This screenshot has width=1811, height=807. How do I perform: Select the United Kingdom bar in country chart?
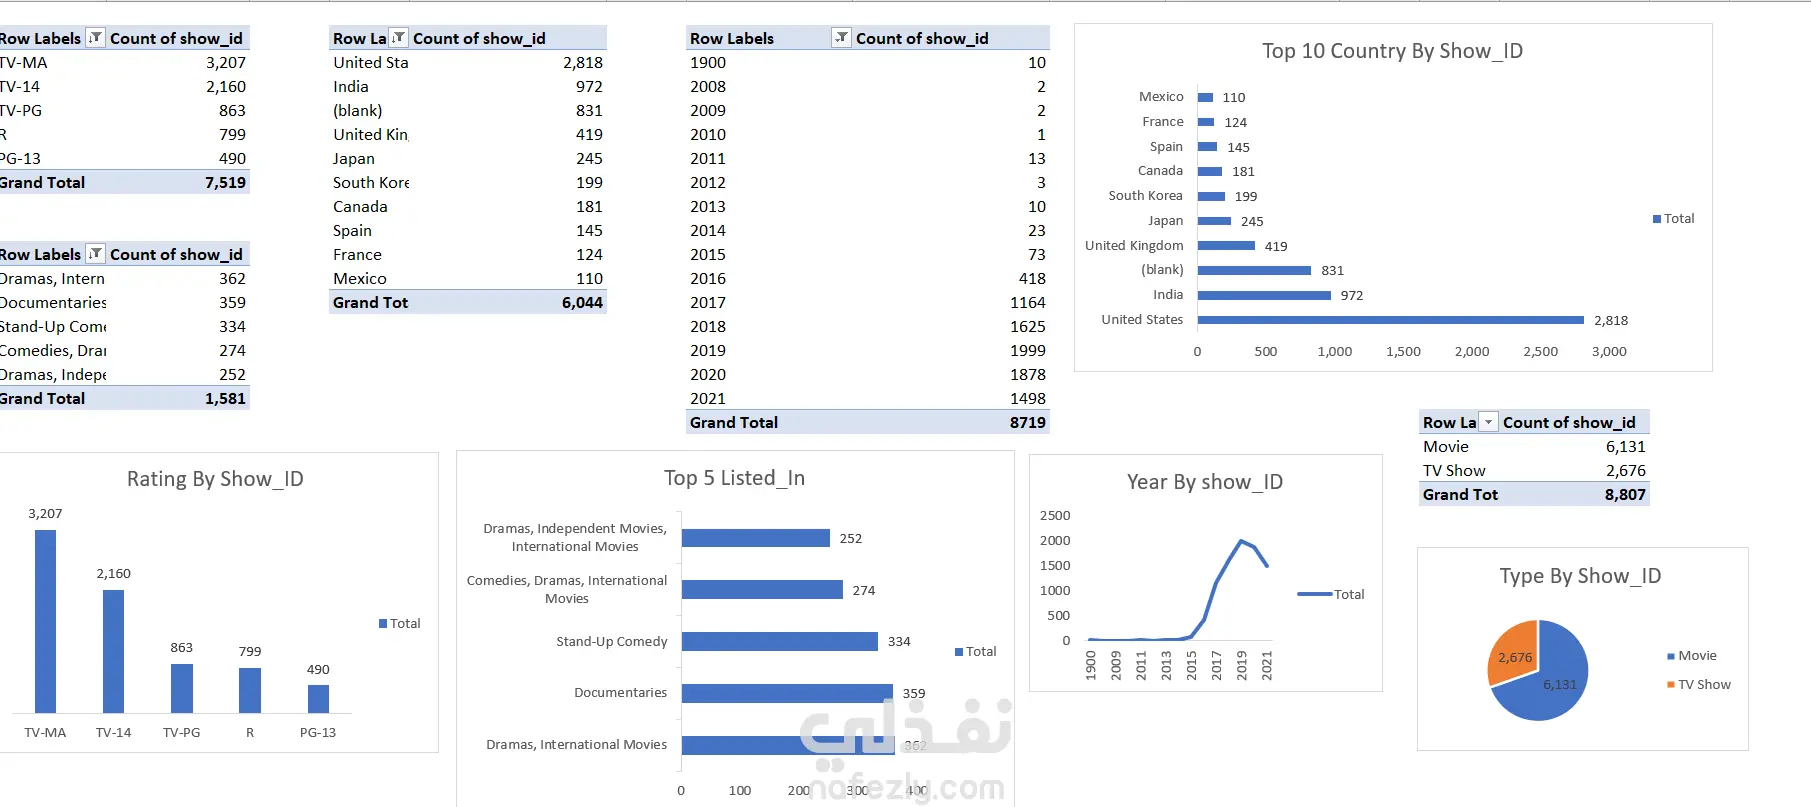click(1226, 246)
